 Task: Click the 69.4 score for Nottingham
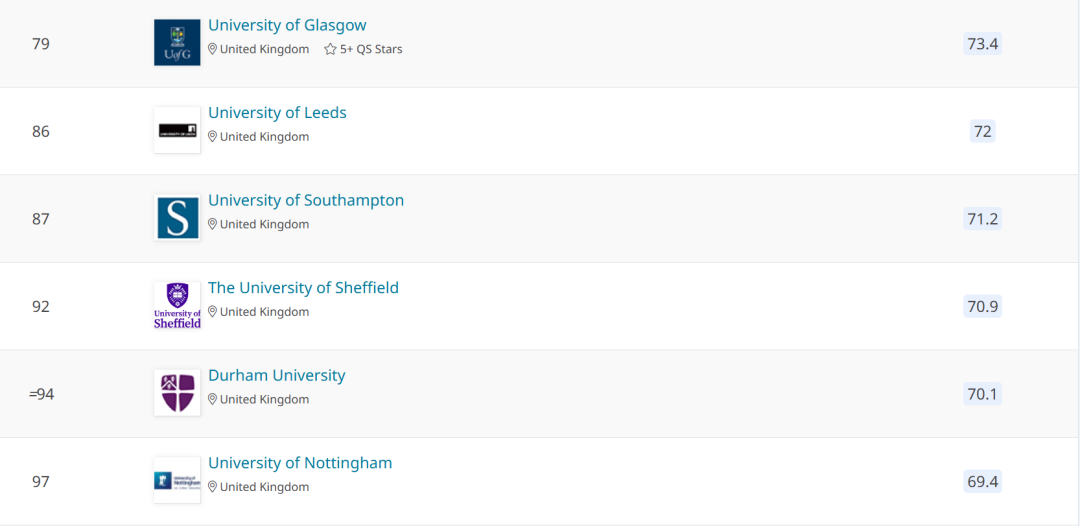pyautogui.click(x=982, y=481)
